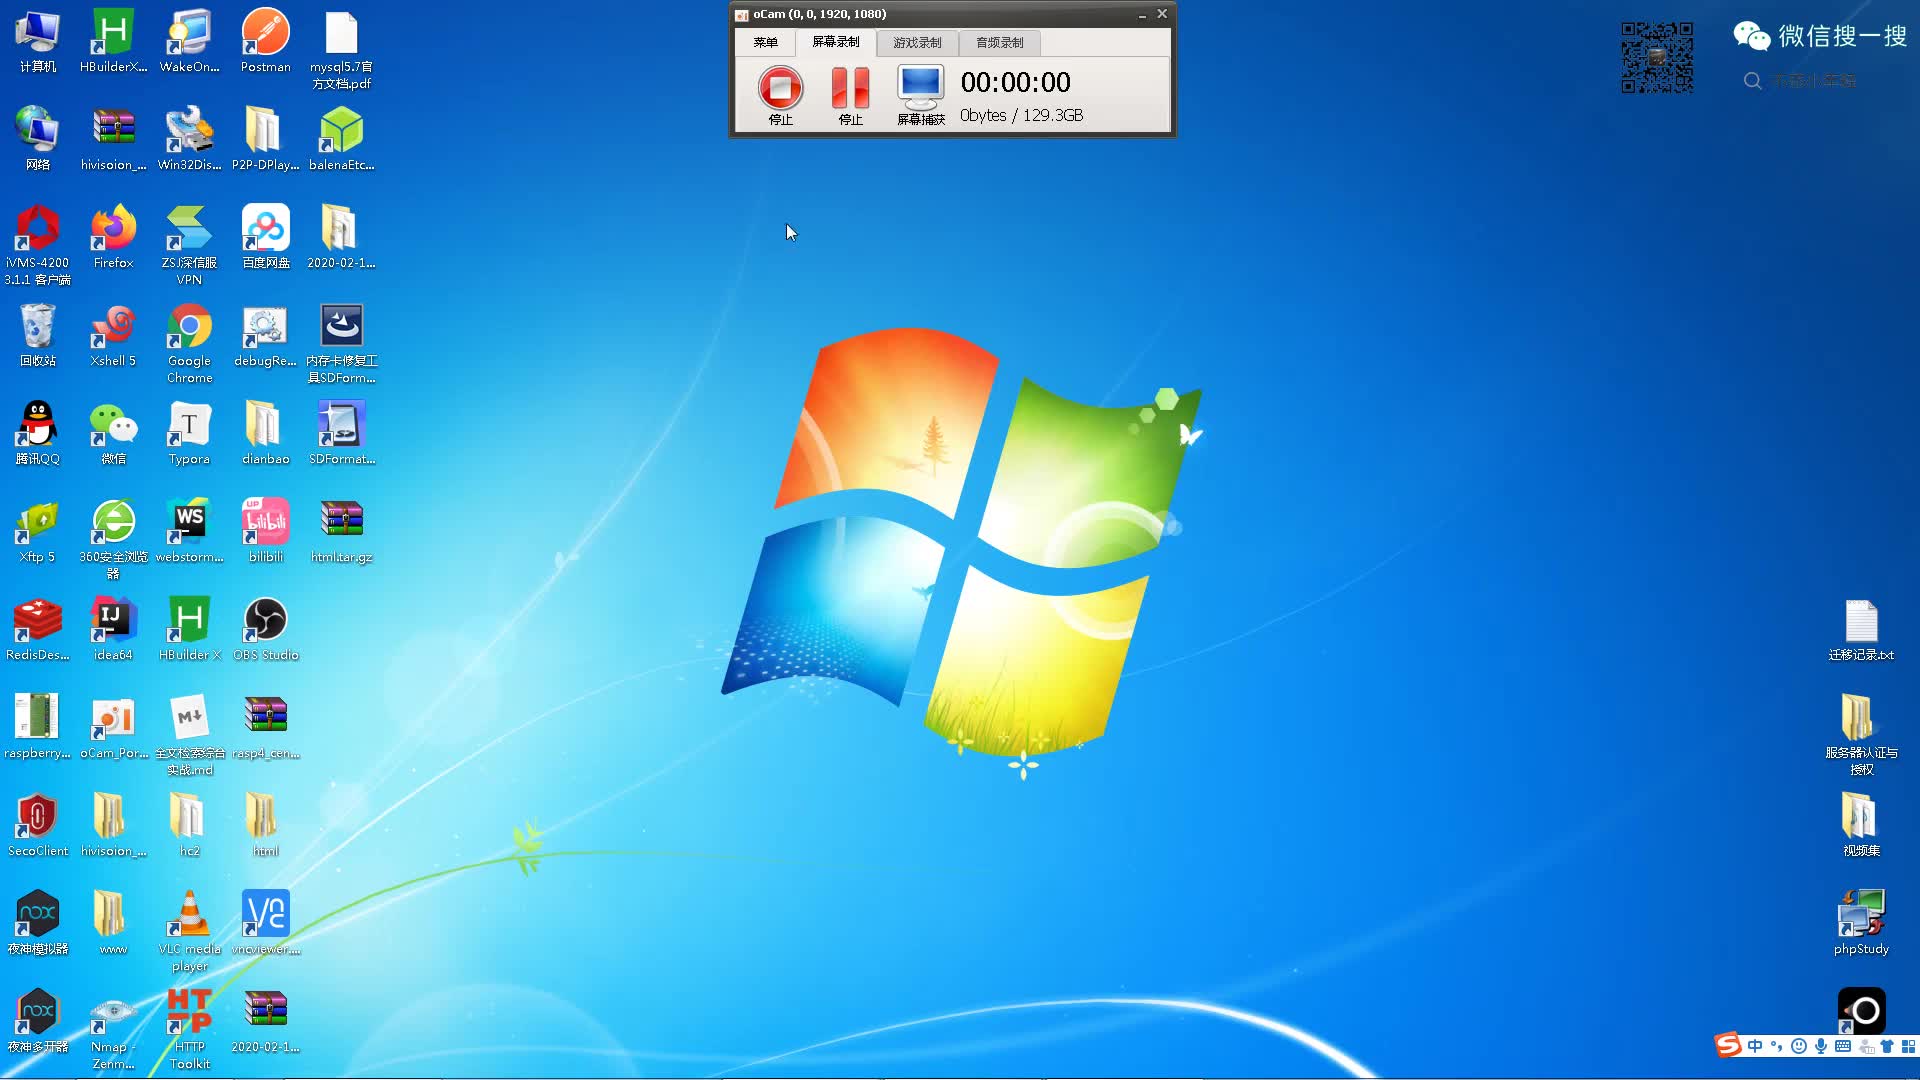Open the emoji smiley panel on the IME bar
The width and height of the screenshot is (1920, 1080).
1799,1046
